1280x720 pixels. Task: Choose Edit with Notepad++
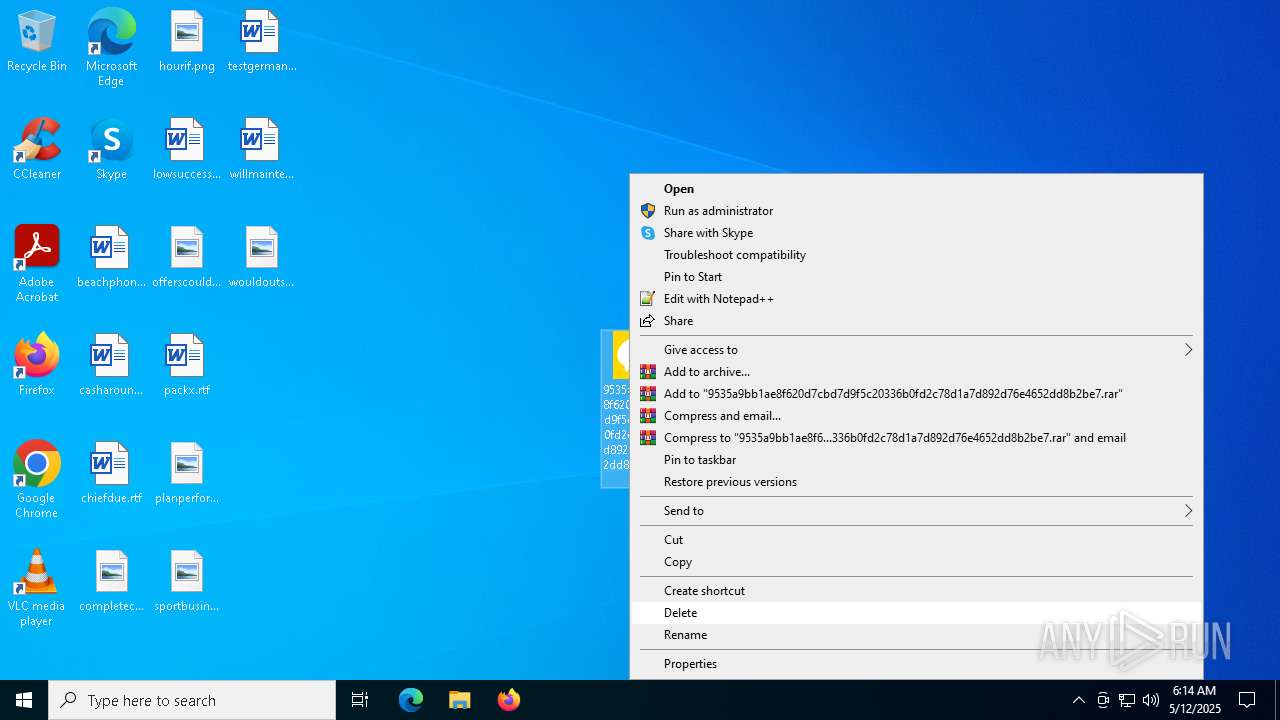tap(916, 299)
